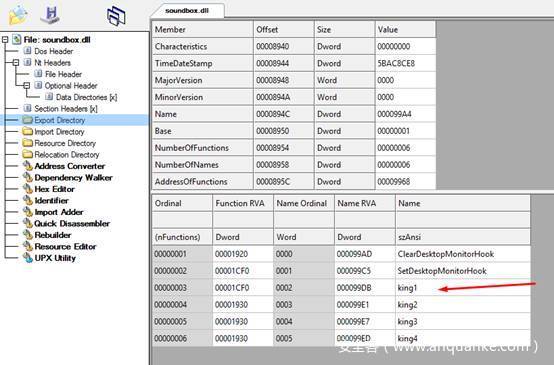
Task: Select the Resource Directory folder
Action: [65, 143]
